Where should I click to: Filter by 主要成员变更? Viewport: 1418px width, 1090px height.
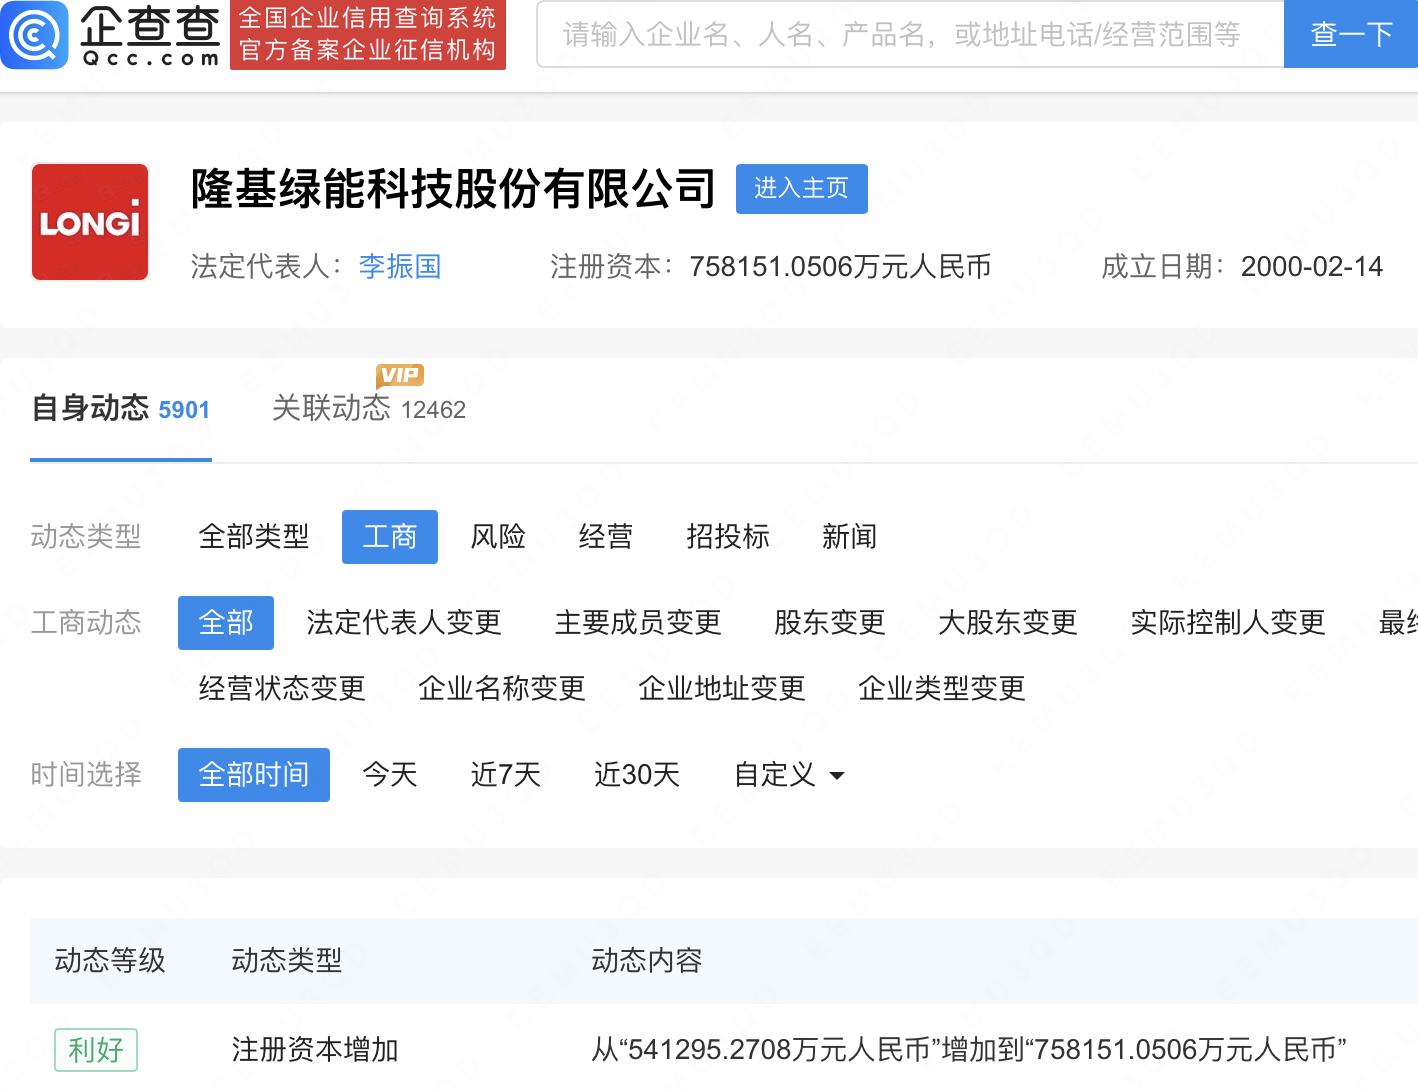pyautogui.click(x=638, y=623)
